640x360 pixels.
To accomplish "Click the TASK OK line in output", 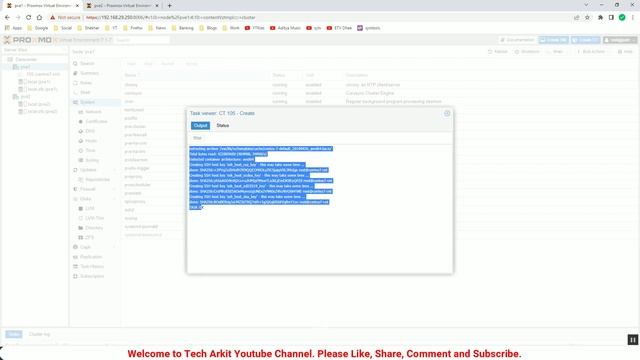I will tap(196, 207).
